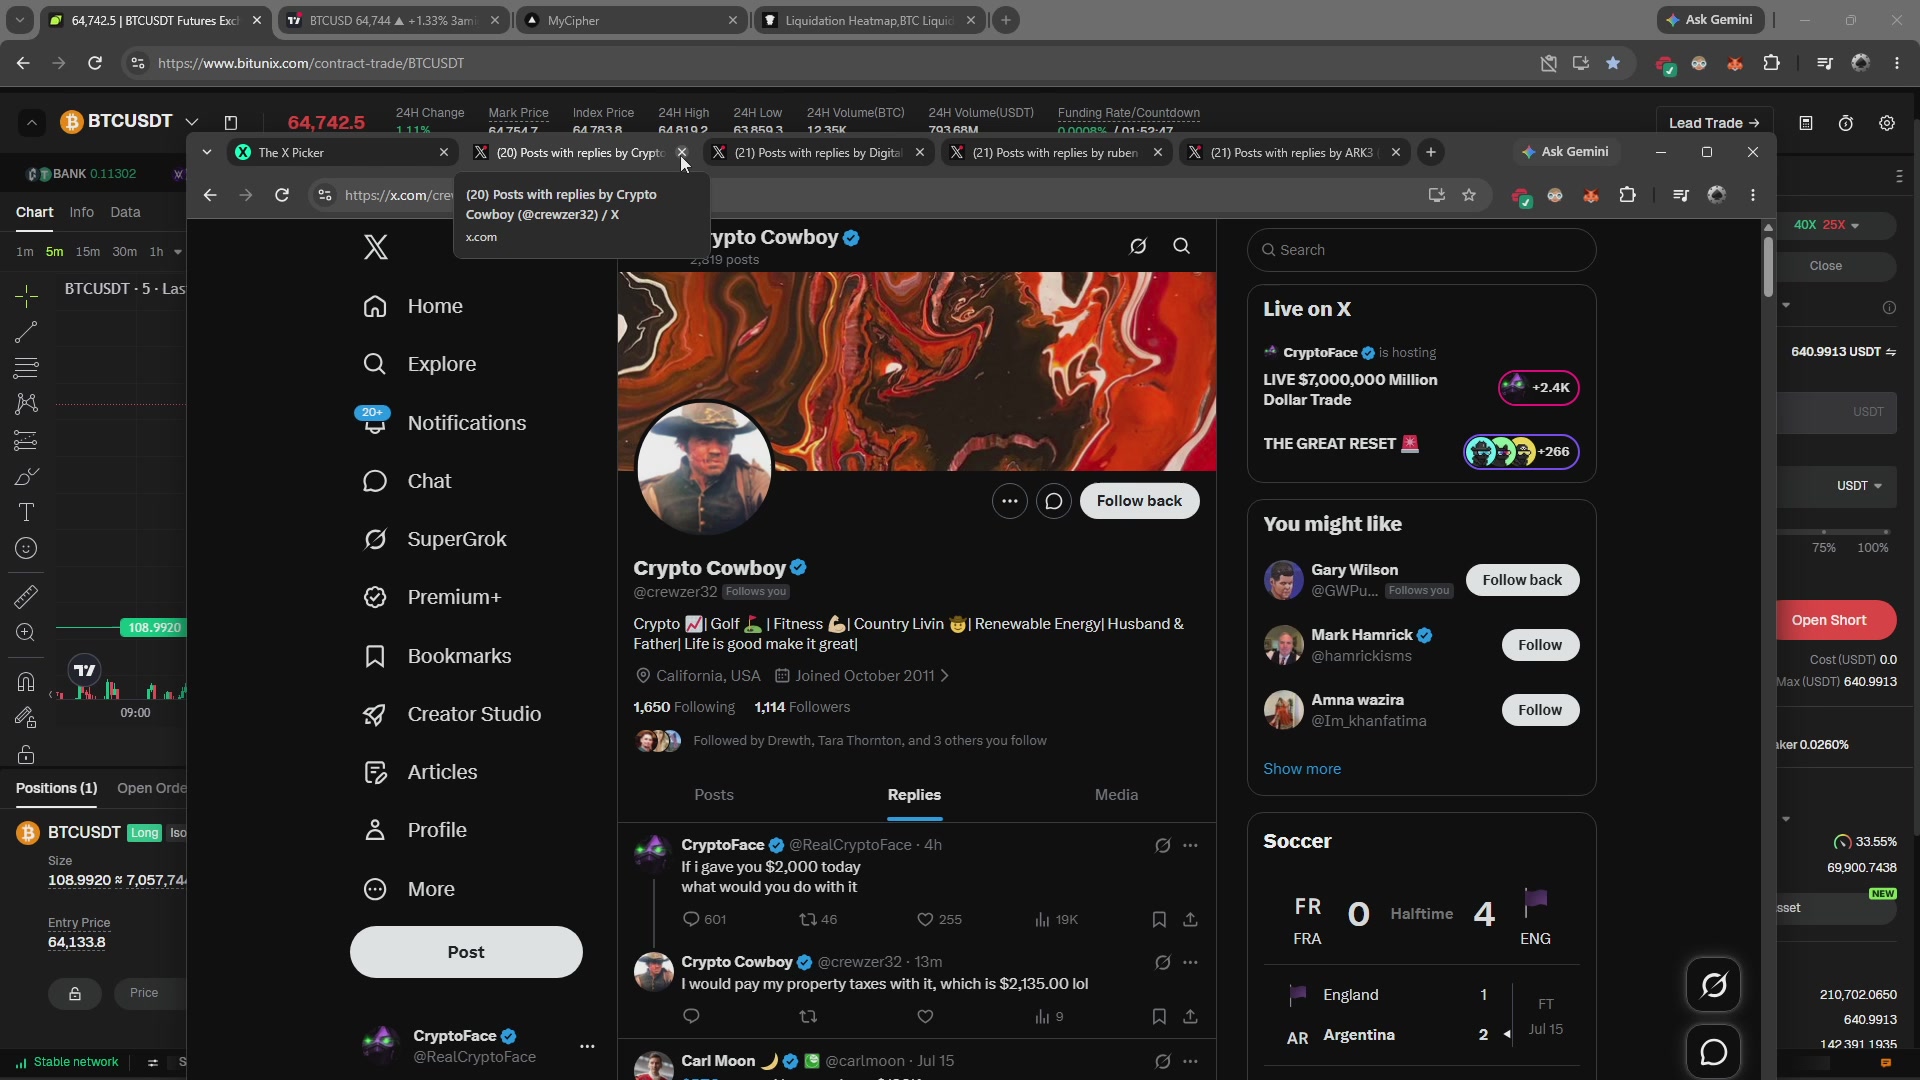Open chart timeframe more dropdown arrow

(178, 252)
